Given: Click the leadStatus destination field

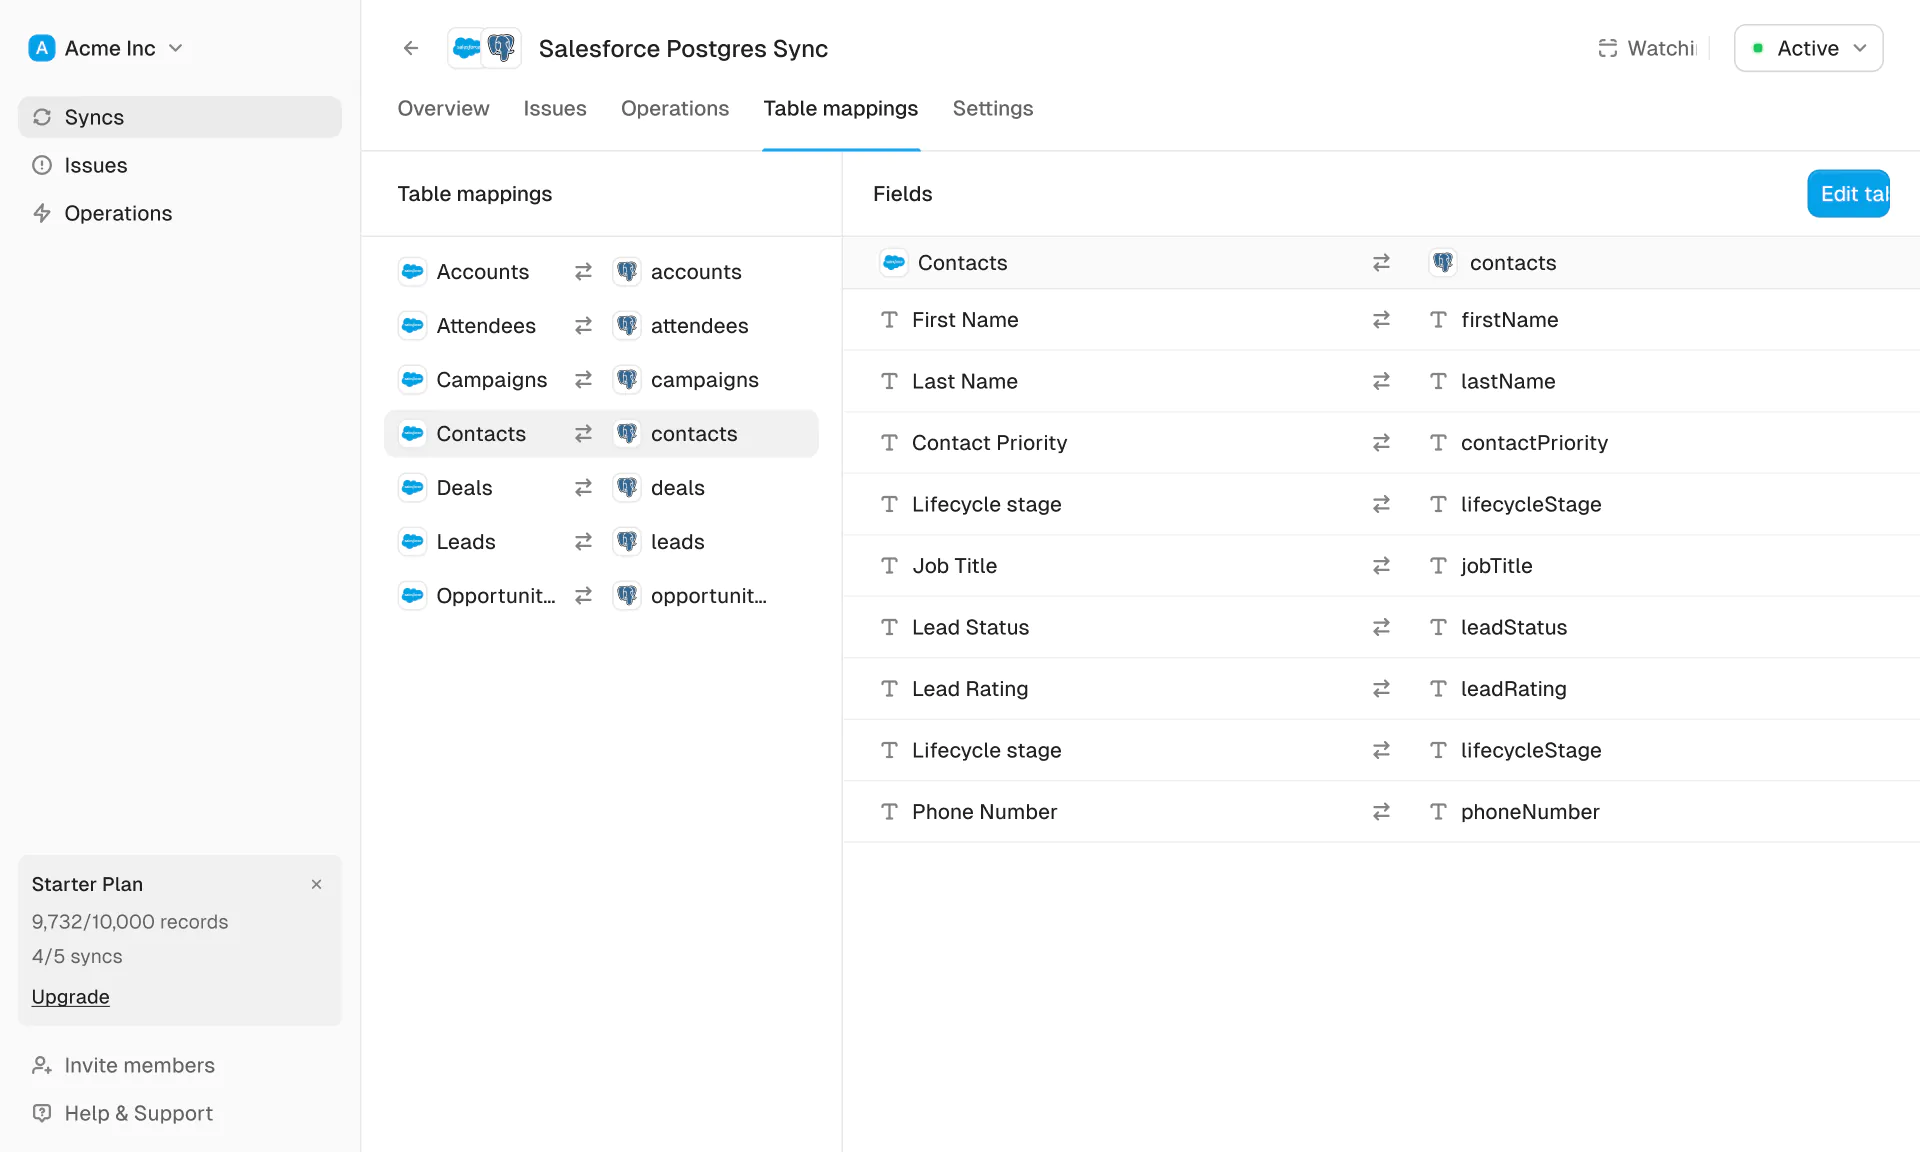Looking at the screenshot, I should click(x=1514, y=627).
